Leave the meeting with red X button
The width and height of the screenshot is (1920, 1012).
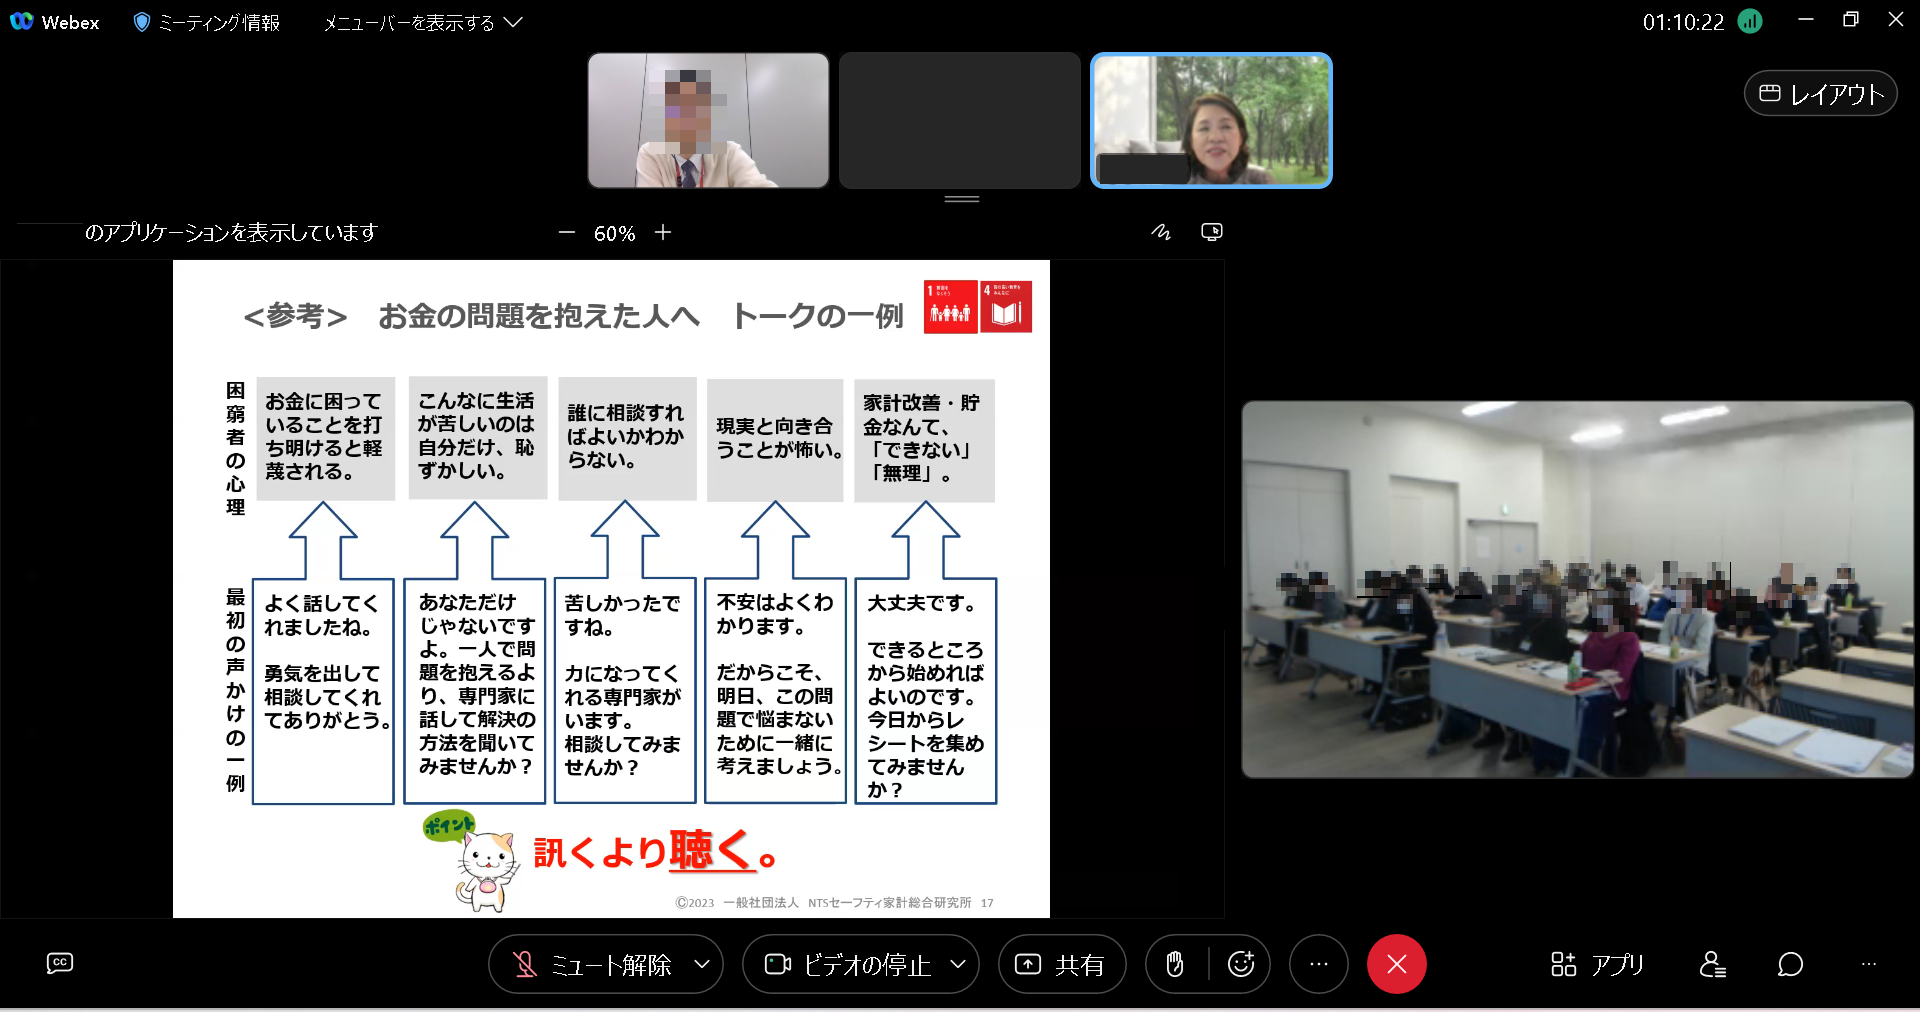coord(1397,964)
